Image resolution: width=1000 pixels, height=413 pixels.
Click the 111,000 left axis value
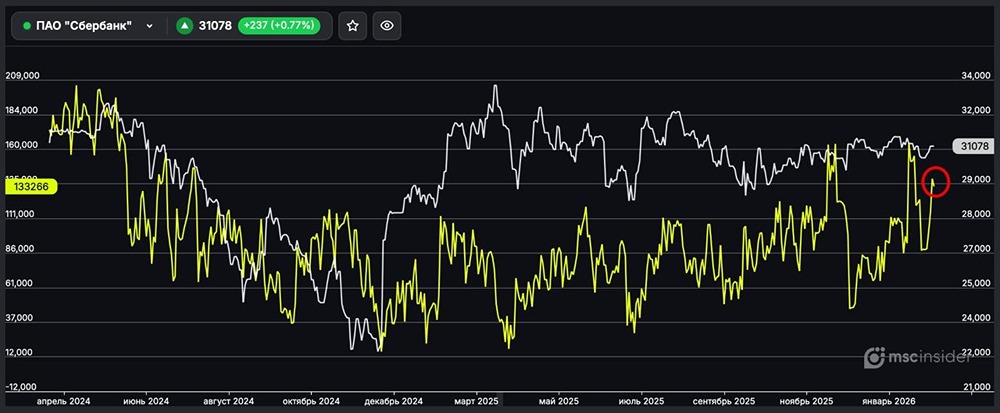[x=22, y=214]
